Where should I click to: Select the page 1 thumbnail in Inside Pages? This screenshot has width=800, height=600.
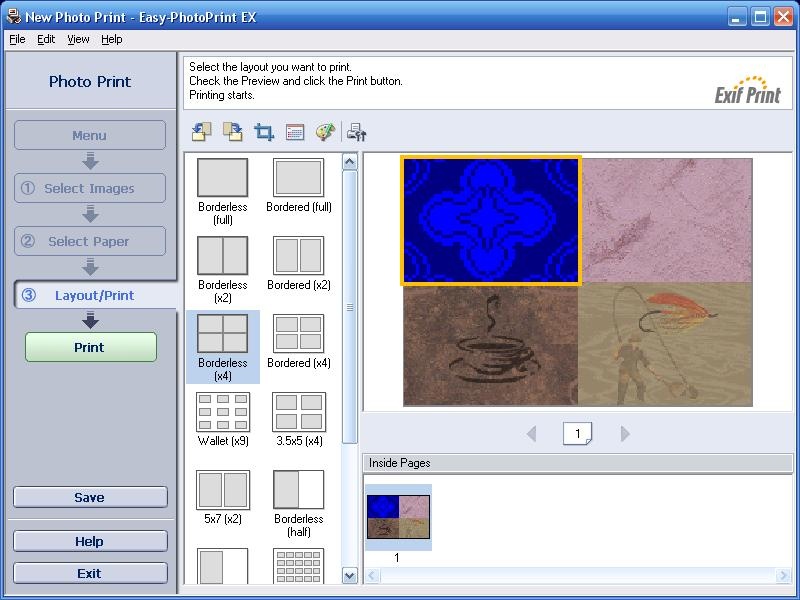(x=397, y=517)
